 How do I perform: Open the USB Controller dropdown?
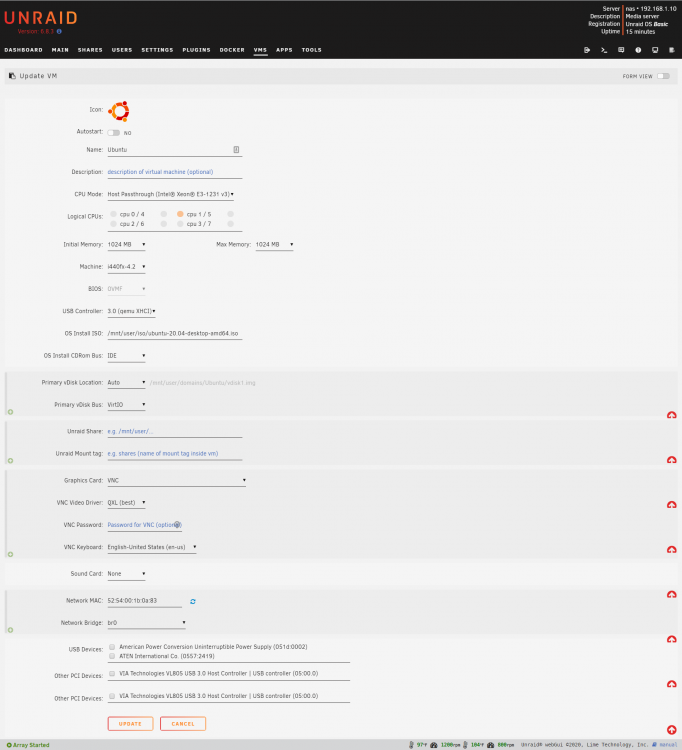[132, 311]
